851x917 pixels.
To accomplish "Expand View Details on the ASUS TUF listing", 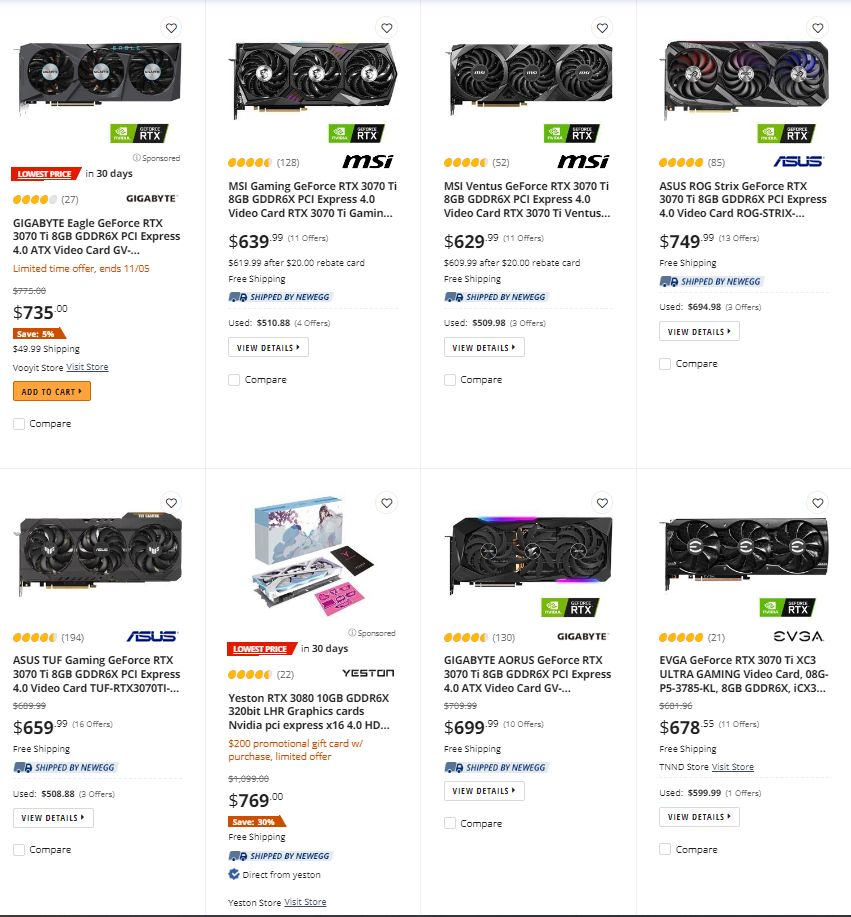I will click(53, 817).
